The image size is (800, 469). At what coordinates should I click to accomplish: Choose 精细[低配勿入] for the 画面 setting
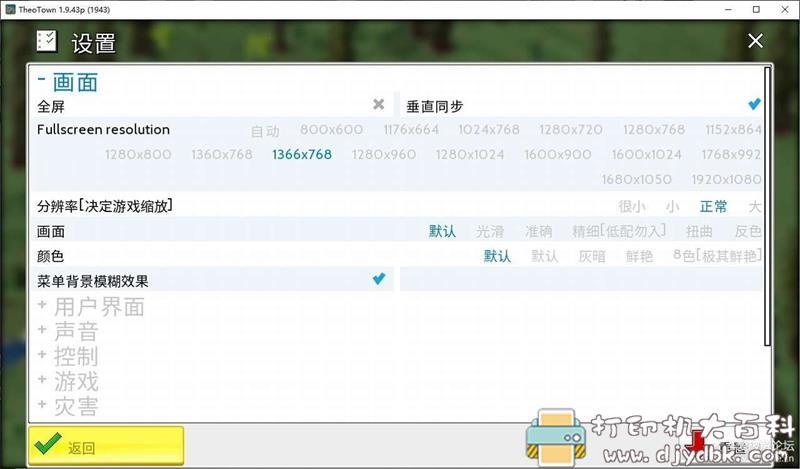click(x=619, y=231)
